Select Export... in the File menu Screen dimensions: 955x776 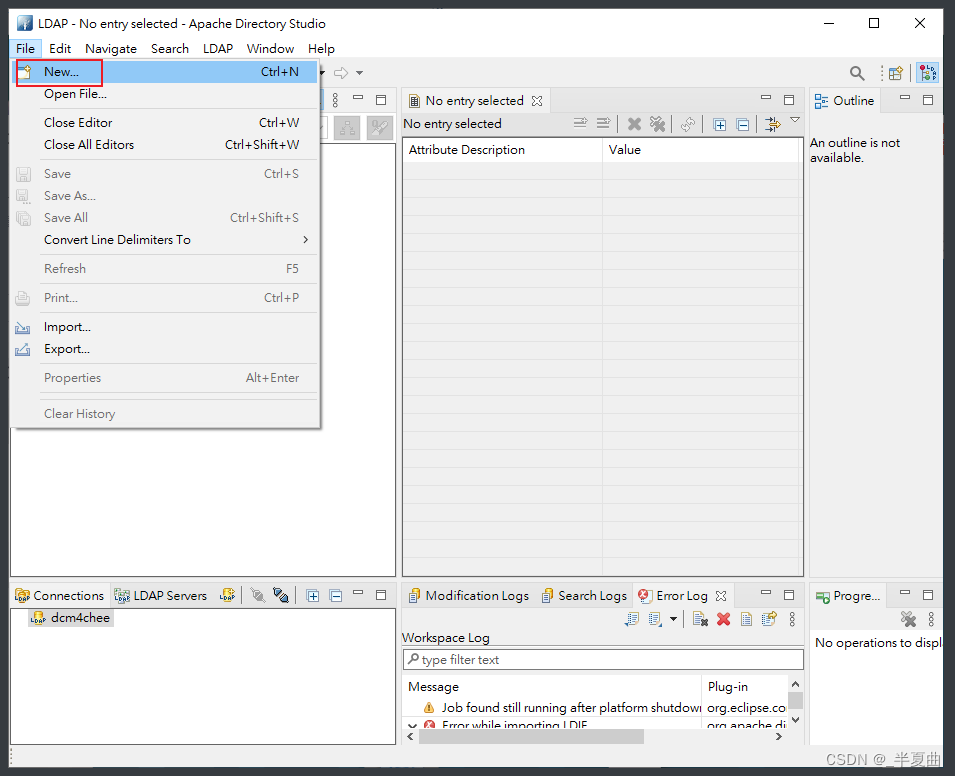(x=165, y=349)
